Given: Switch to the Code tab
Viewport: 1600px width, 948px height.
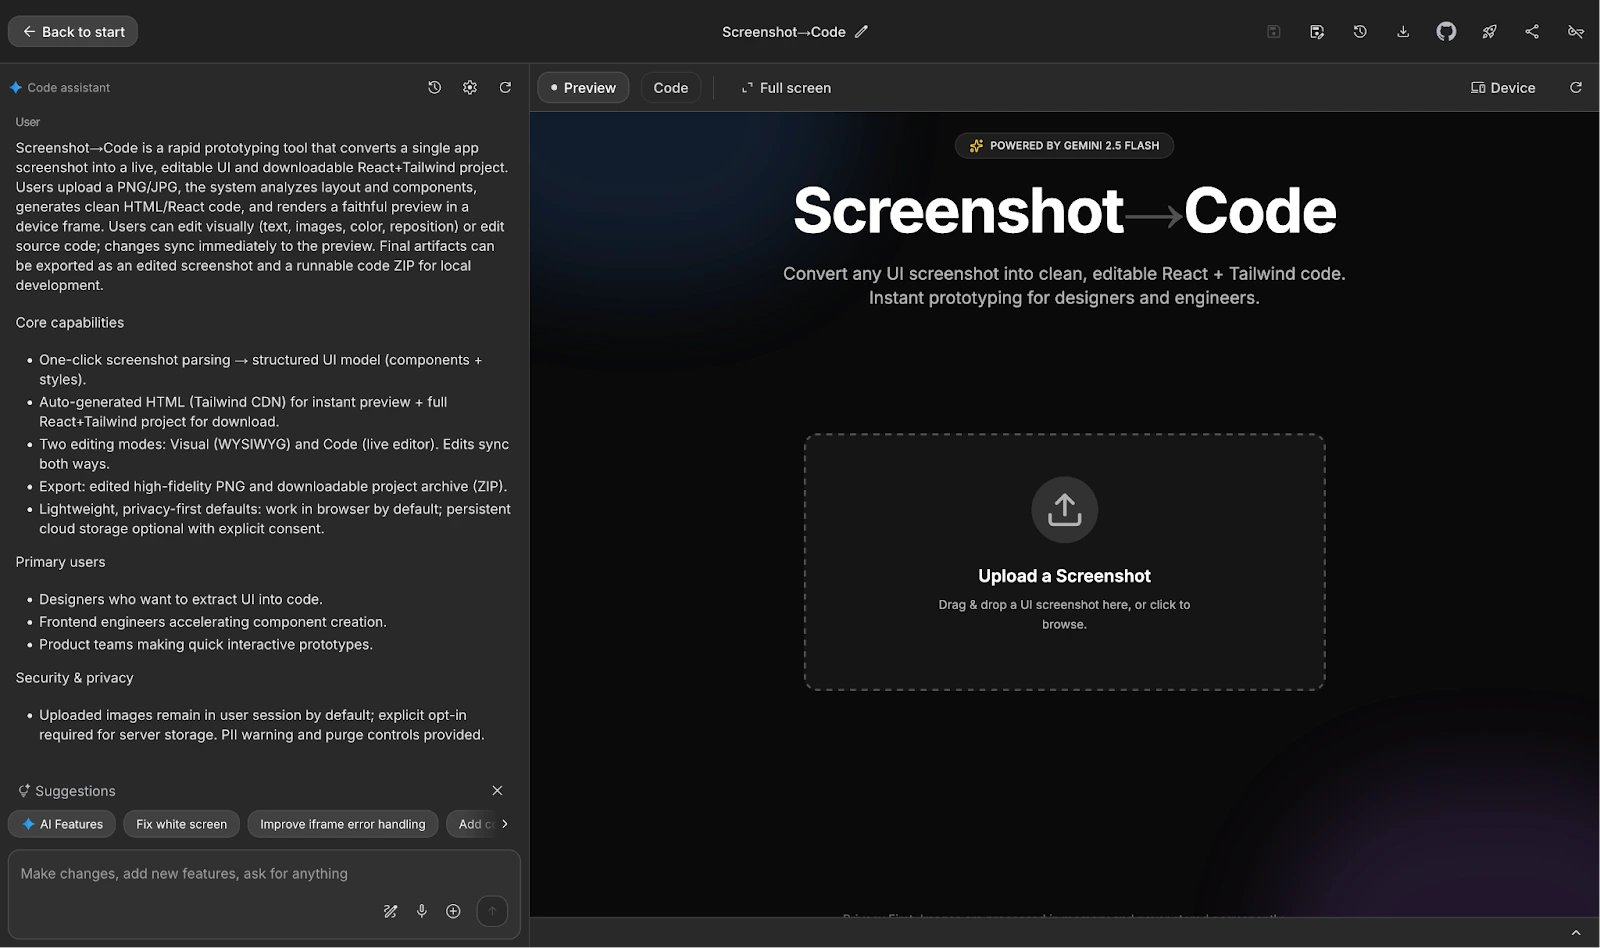Looking at the screenshot, I should 670,87.
